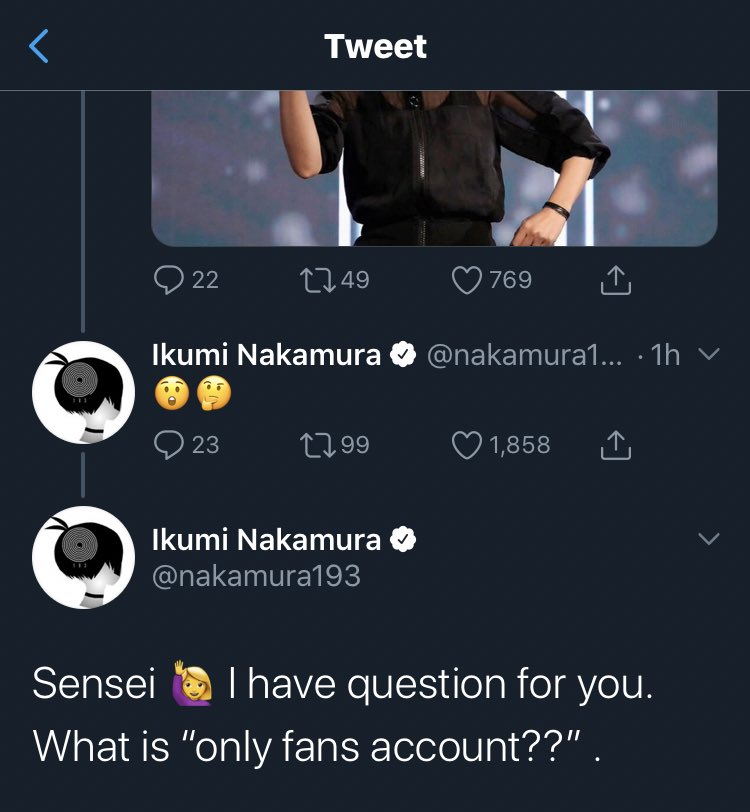This screenshot has width=750, height=812.
Task: Expand options chevron on the 1h tweet
Action: (x=708, y=354)
